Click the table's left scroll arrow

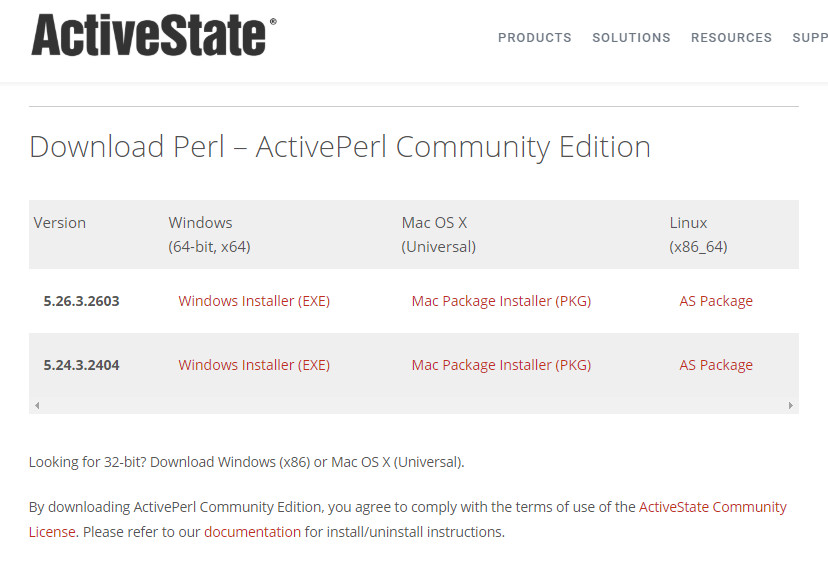click(x=37, y=405)
